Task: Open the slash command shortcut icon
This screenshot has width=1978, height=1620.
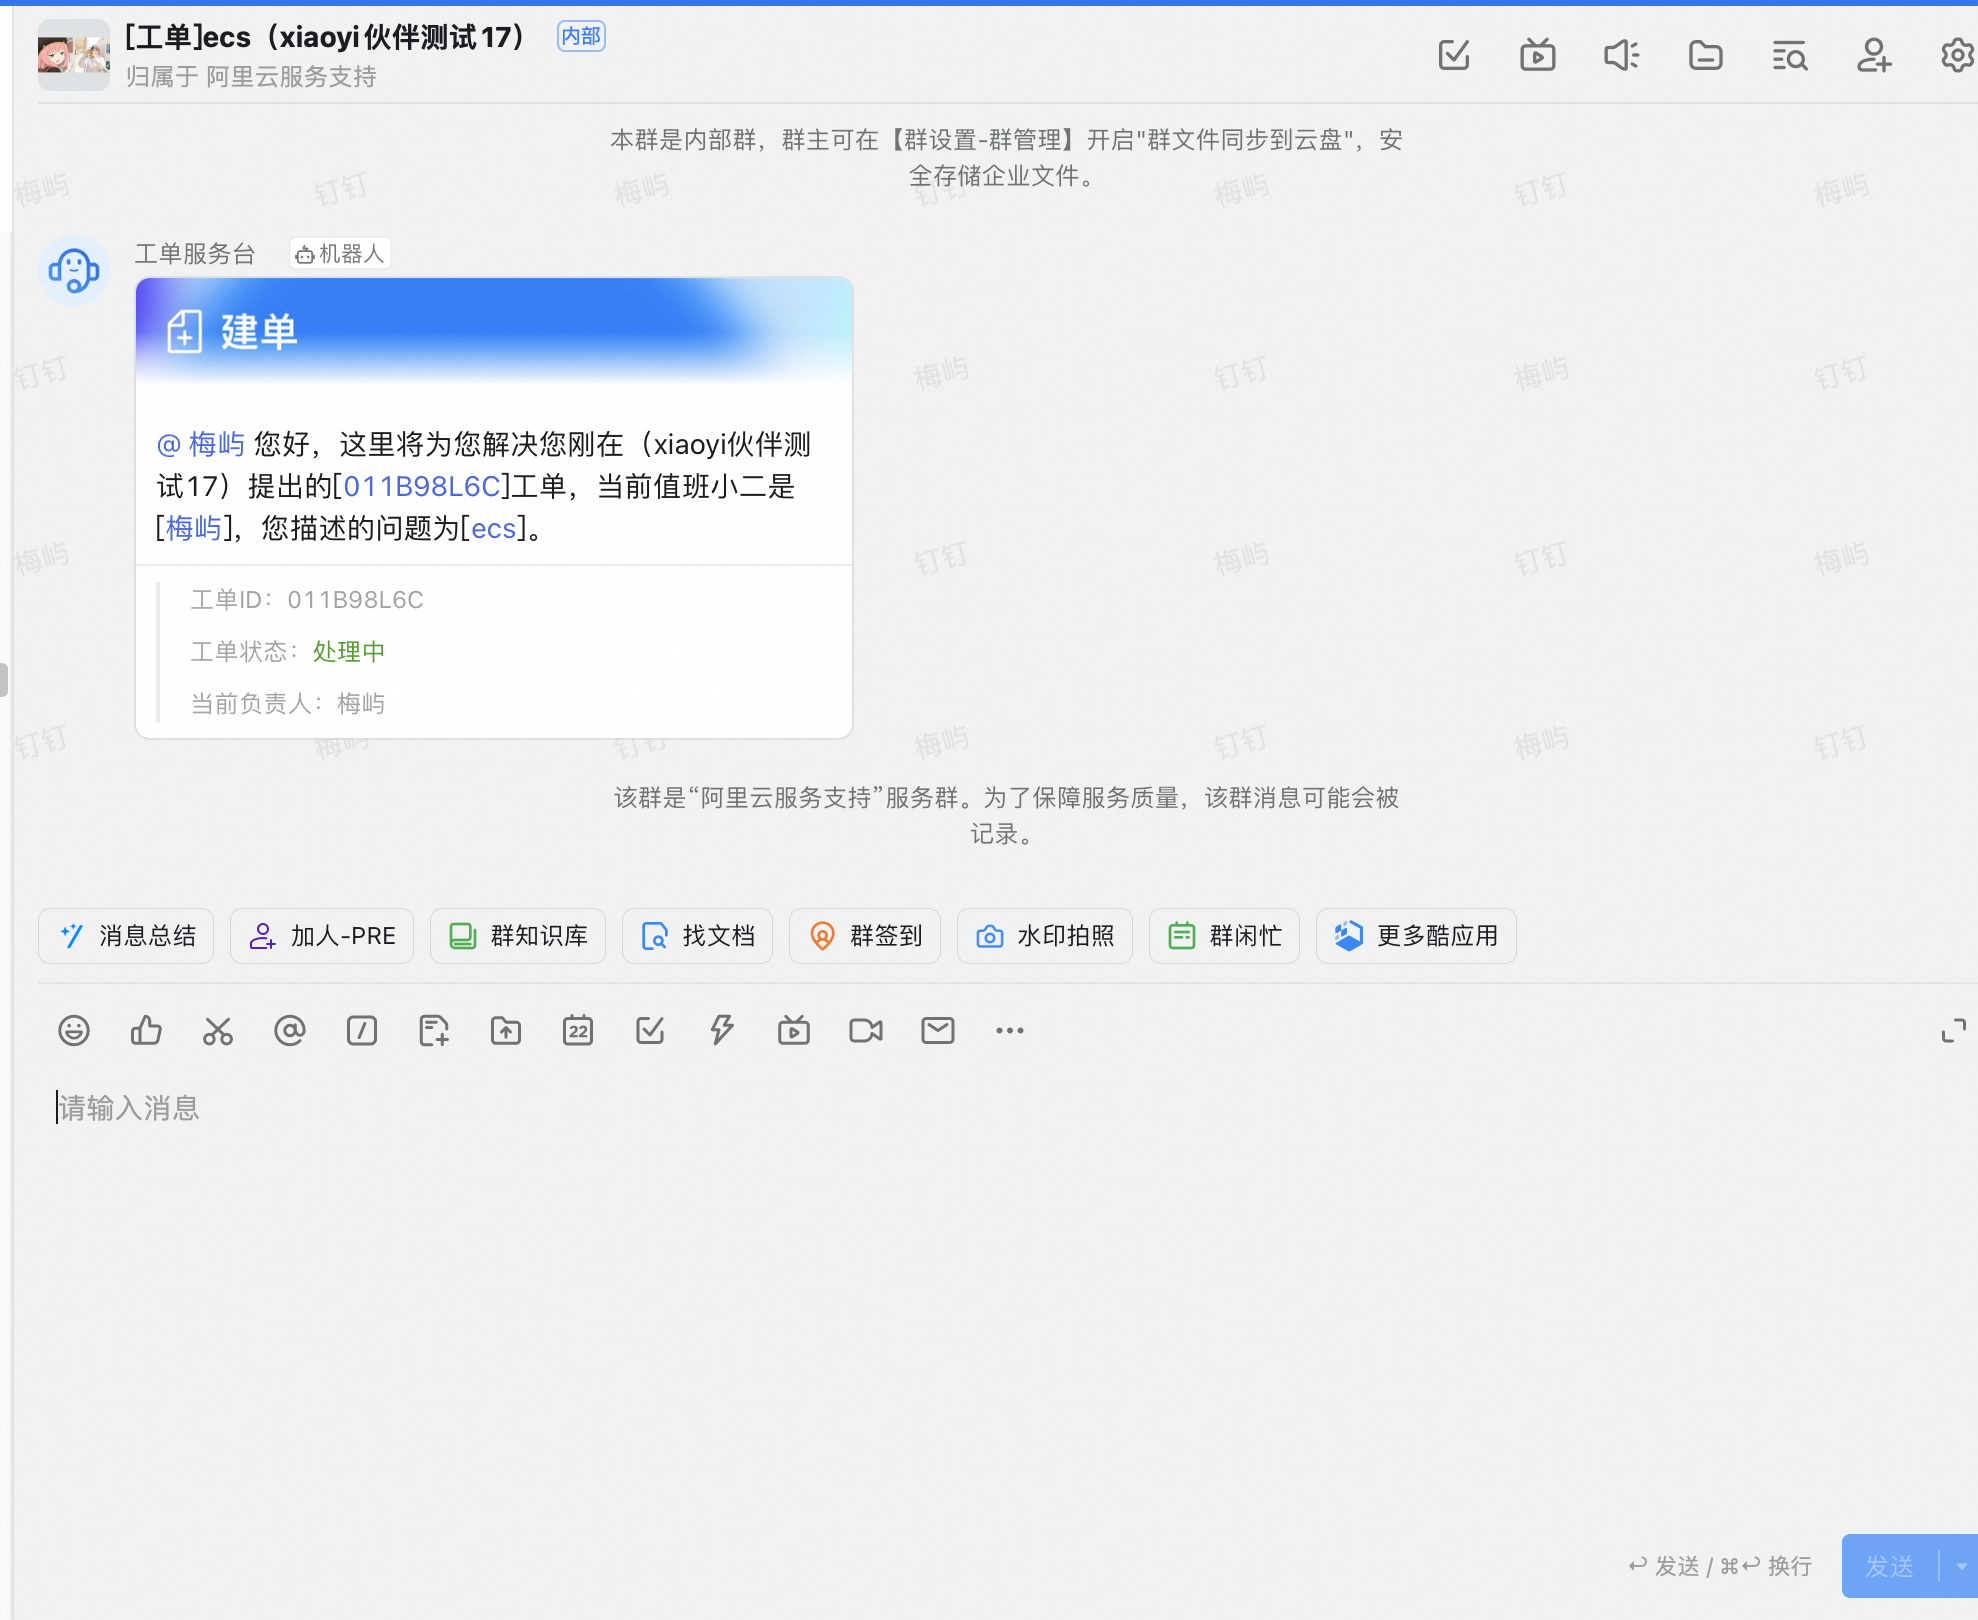Action: pyautogui.click(x=362, y=1030)
